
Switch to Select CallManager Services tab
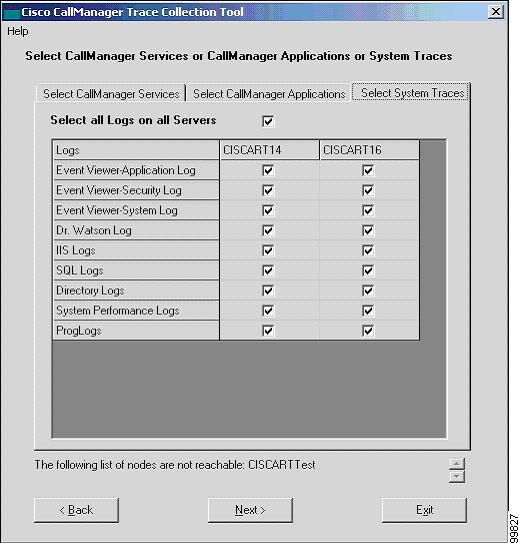tap(111, 94)
